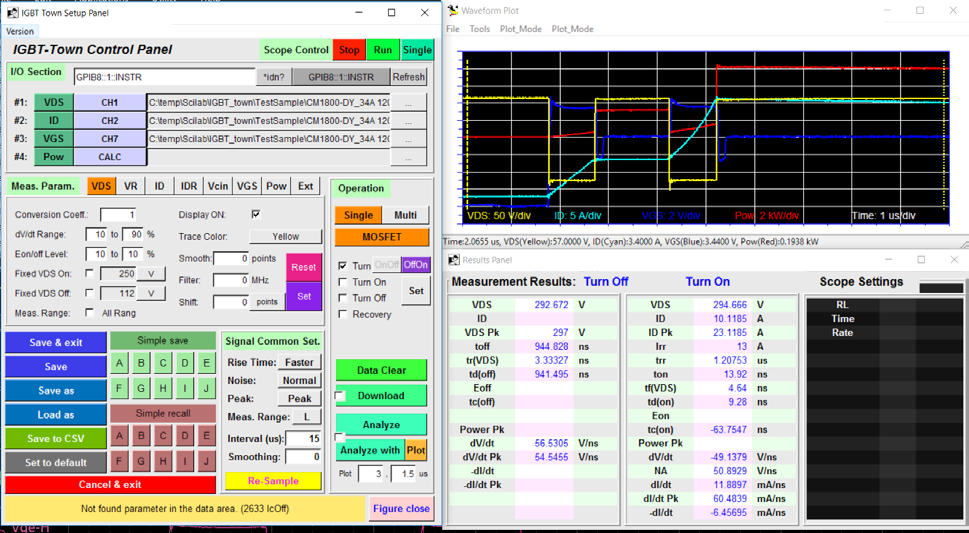Image resolution: width=969 pixels, height=533 pixels.
Task: Click Simple recall slot J
Action: [x=206, y=461]
